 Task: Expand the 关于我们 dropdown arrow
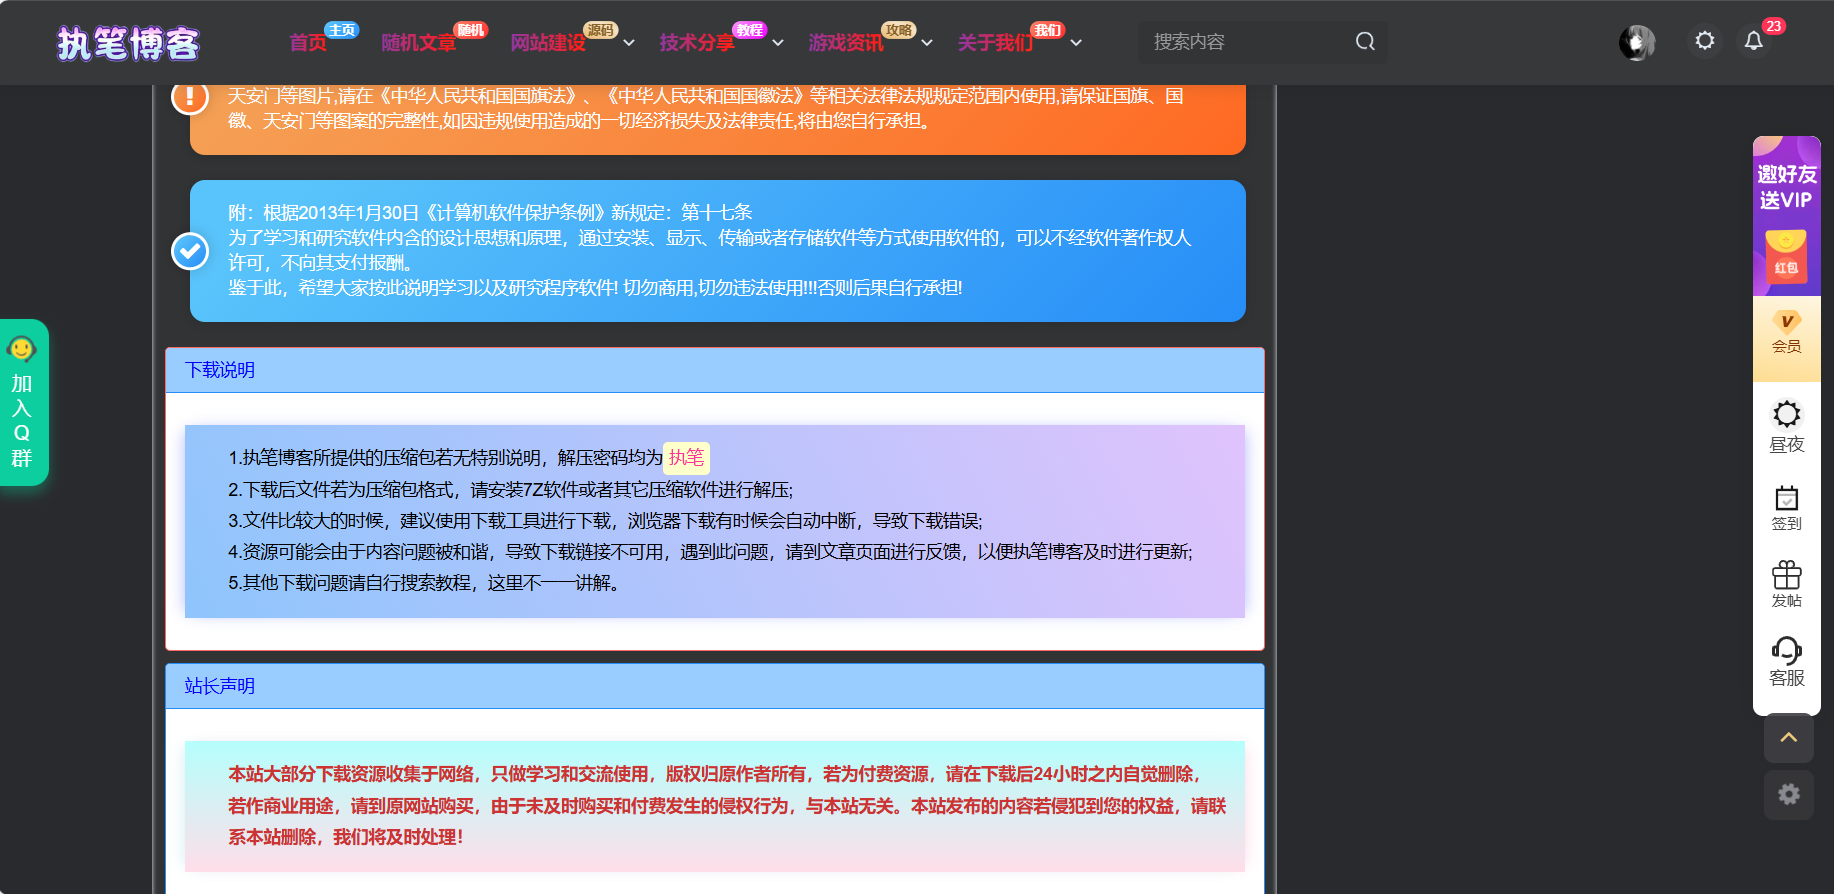coord(1076,43)
